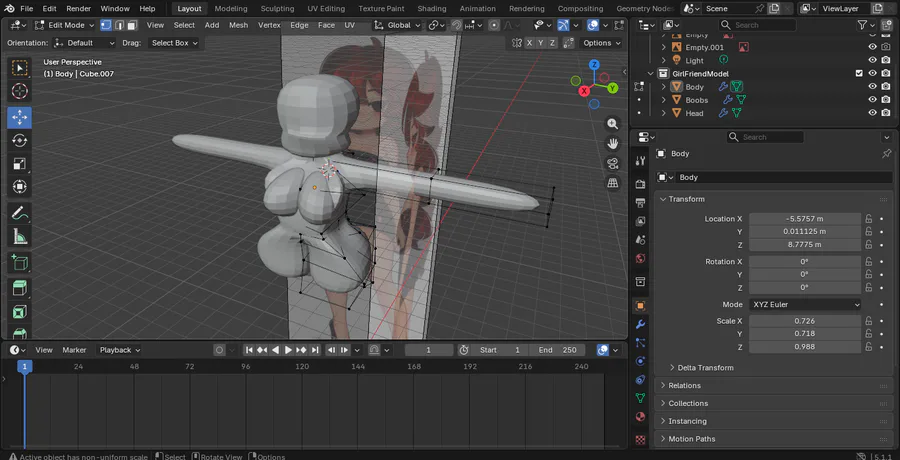
Task: Hide the Head object with eye icon
Action: (872, 113)
